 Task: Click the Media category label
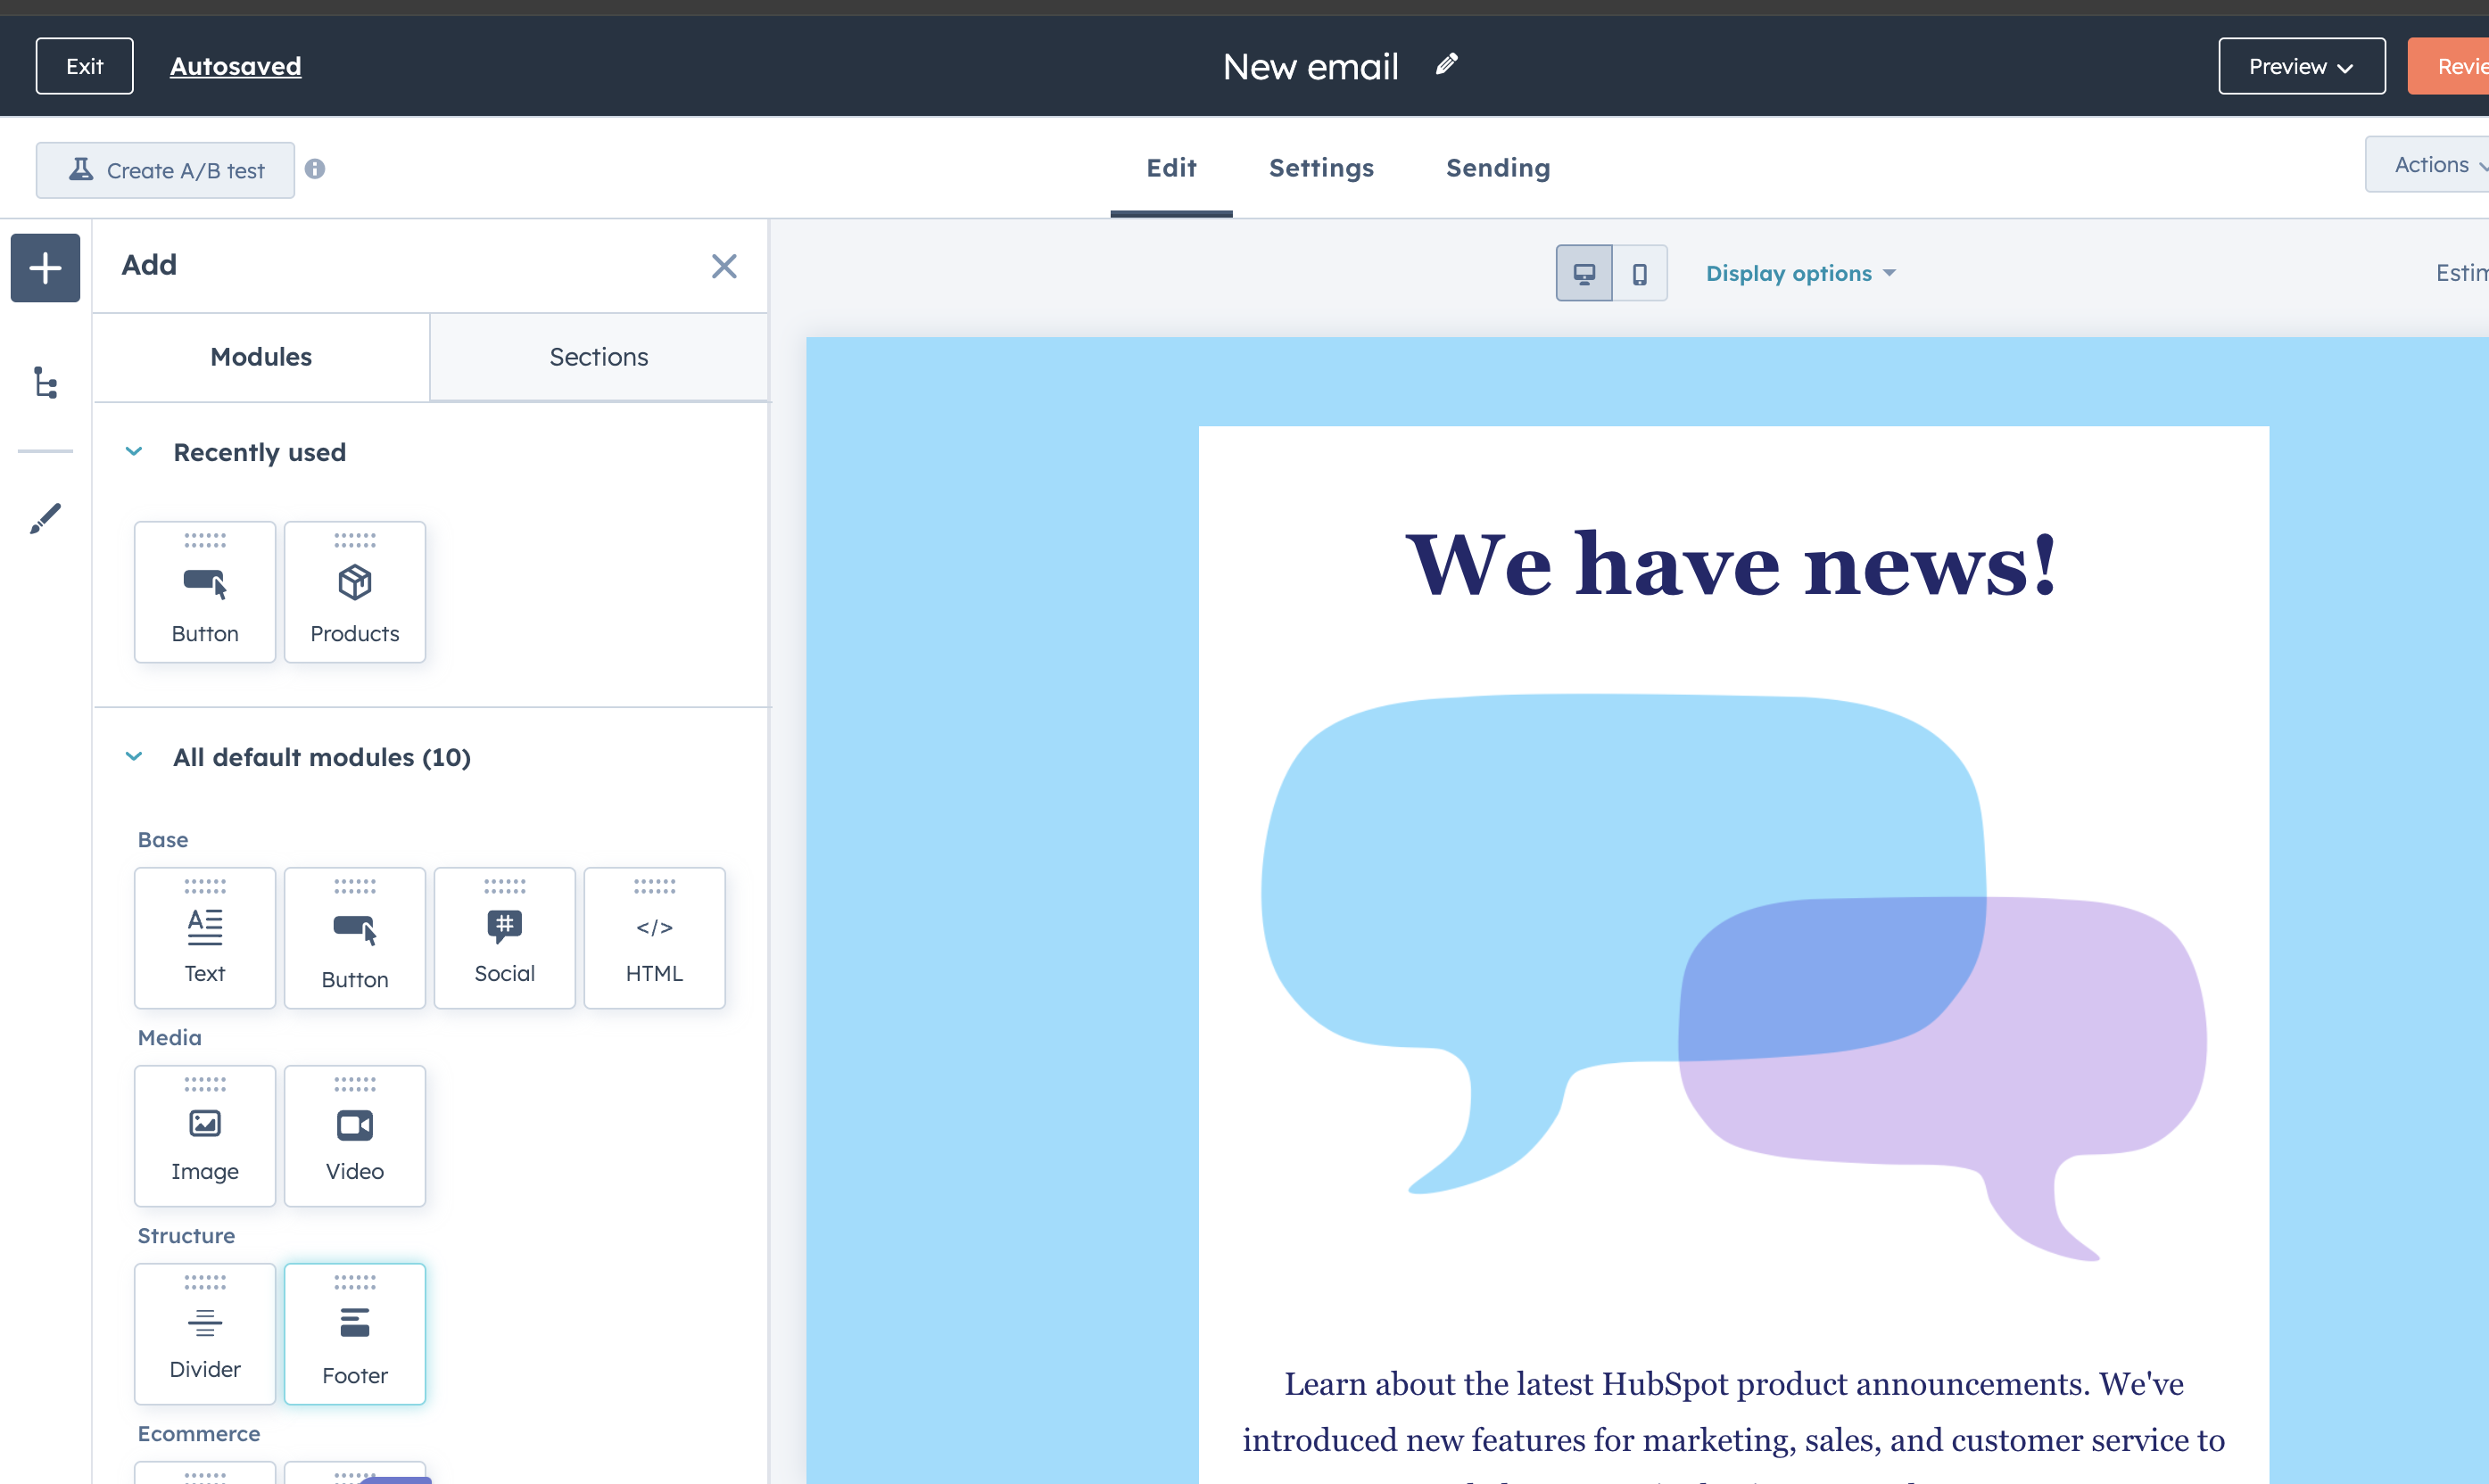point(169,1038)
